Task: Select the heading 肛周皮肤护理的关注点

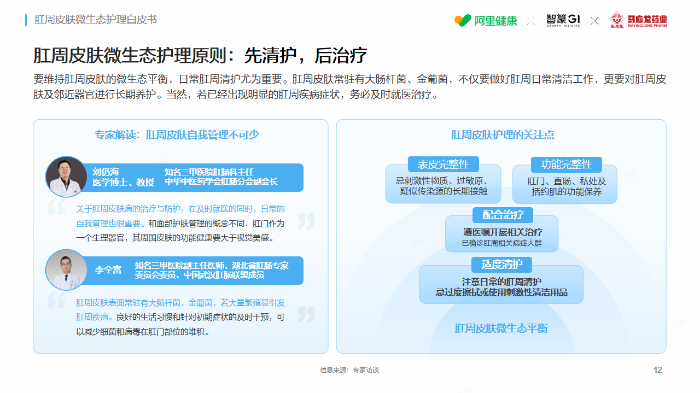Action: click(x=502, y=135)
